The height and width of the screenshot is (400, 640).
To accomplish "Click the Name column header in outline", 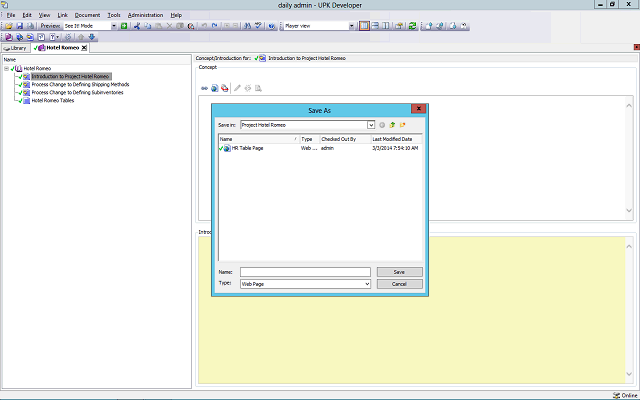I will click(x=96, y=60).
